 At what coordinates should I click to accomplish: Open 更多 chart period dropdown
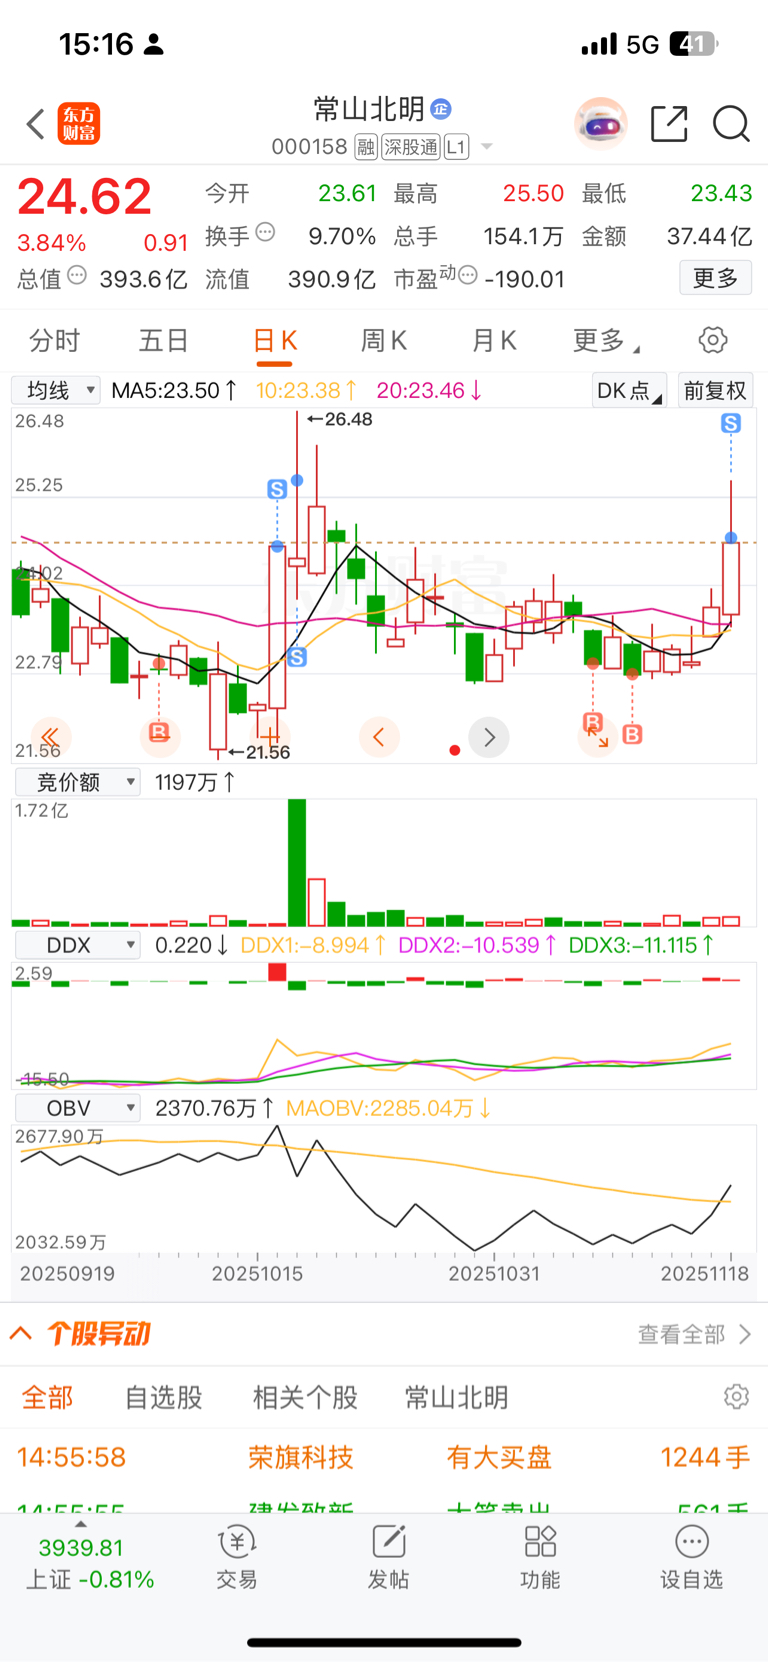606,341
